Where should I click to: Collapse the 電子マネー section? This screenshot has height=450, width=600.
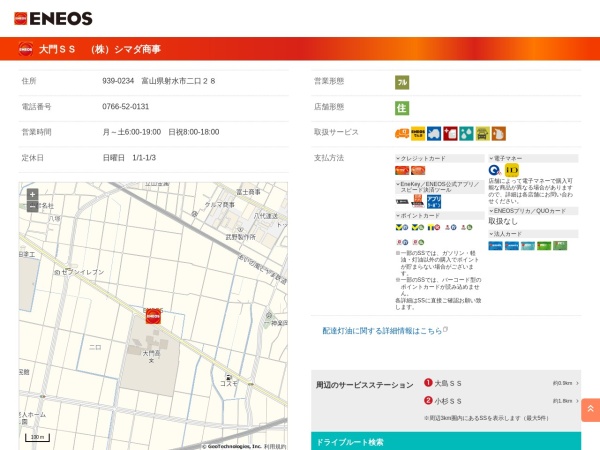click(x=533, y=158)
